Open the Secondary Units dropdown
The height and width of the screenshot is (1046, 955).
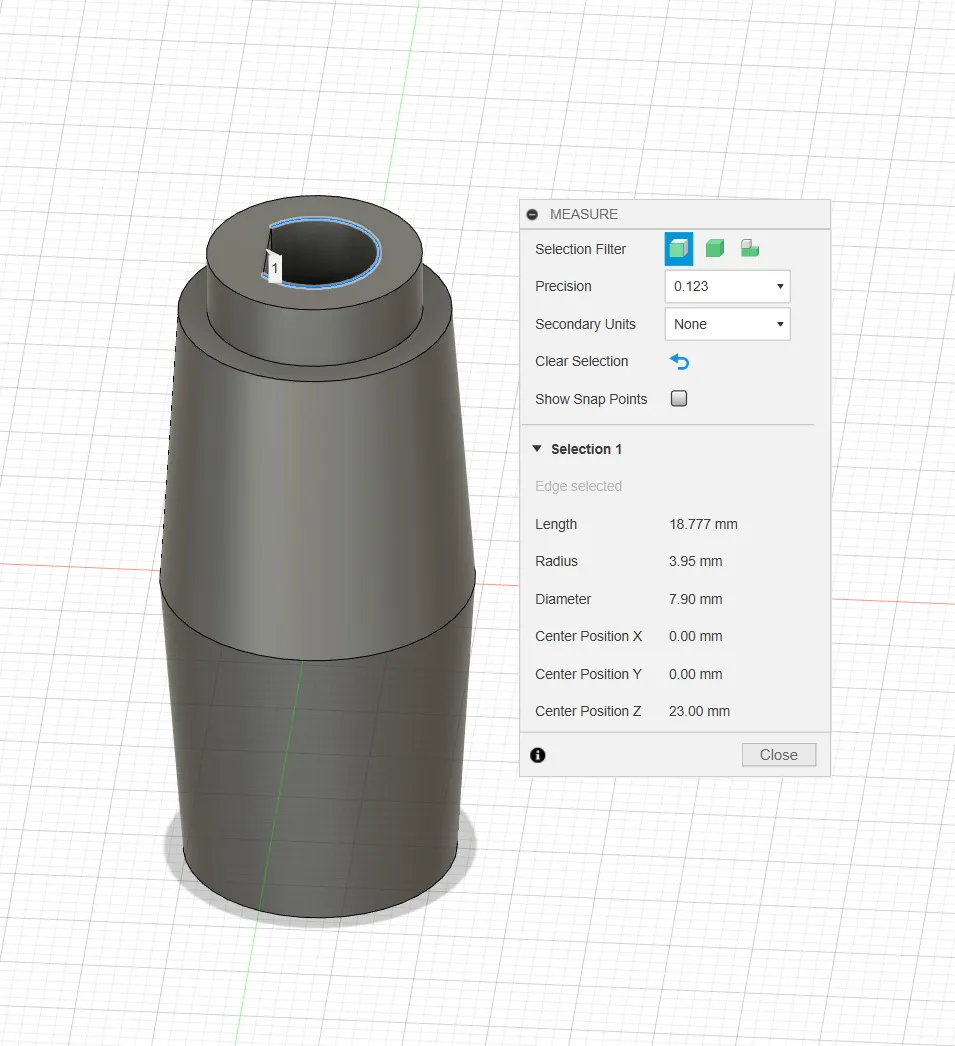click(x=727, y=324)
